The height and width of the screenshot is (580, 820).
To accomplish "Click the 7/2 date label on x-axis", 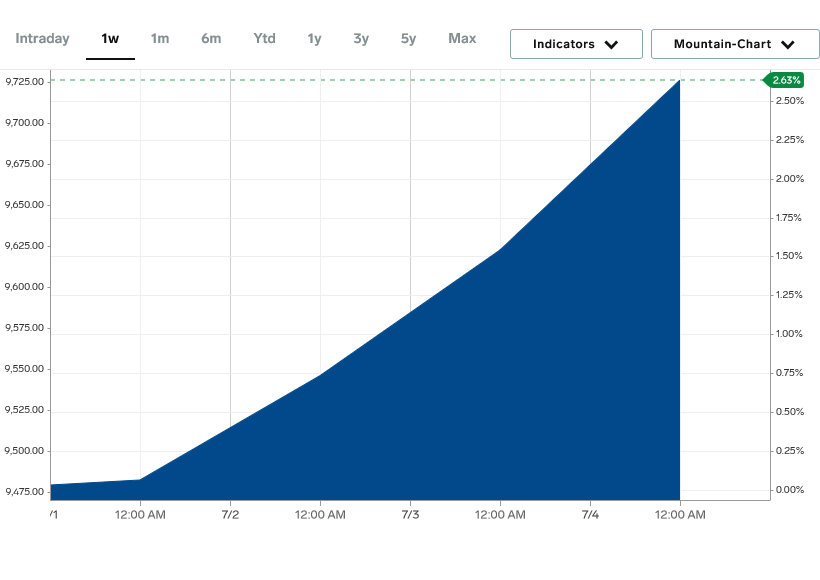I will click(x=230, y=515).
